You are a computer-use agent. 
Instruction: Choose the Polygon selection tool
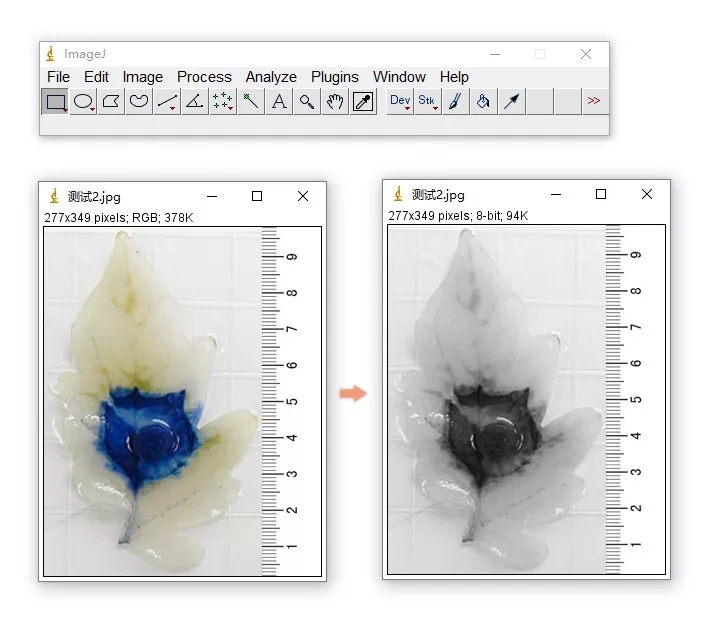click(111, 101)
